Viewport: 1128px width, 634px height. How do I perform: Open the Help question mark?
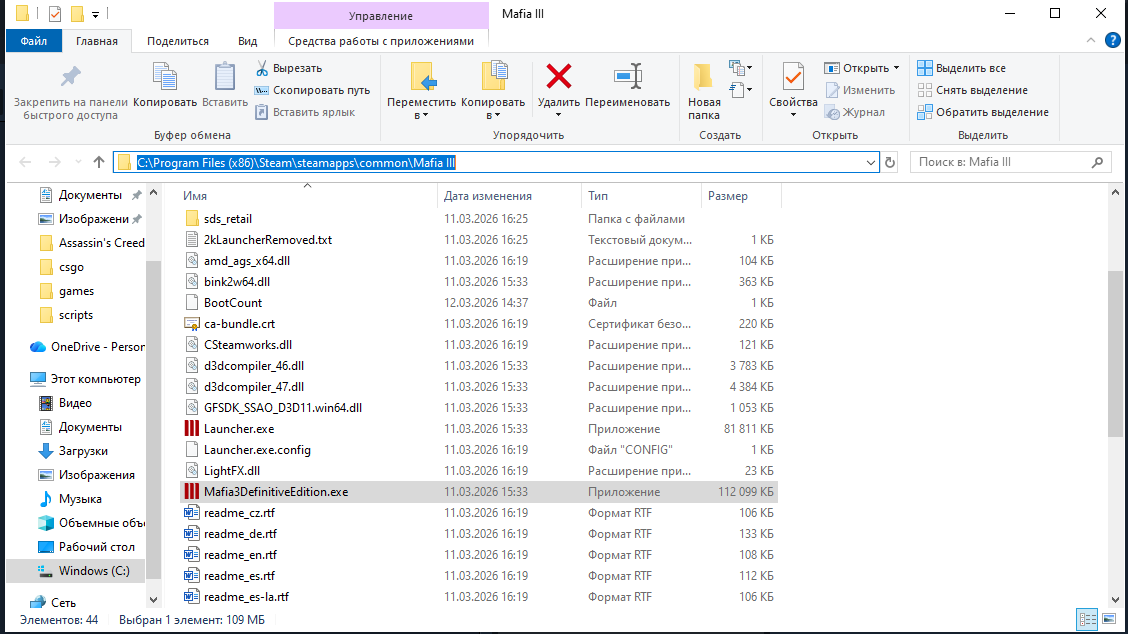[x=1112, y=41]
